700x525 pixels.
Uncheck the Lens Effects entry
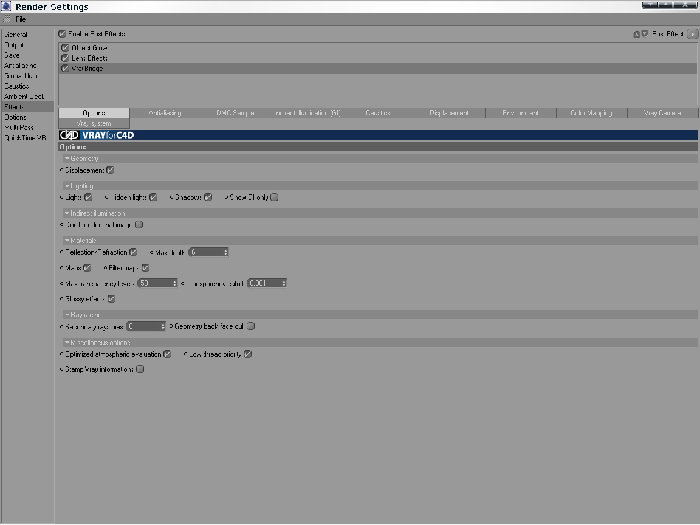[x=65, y=58]
